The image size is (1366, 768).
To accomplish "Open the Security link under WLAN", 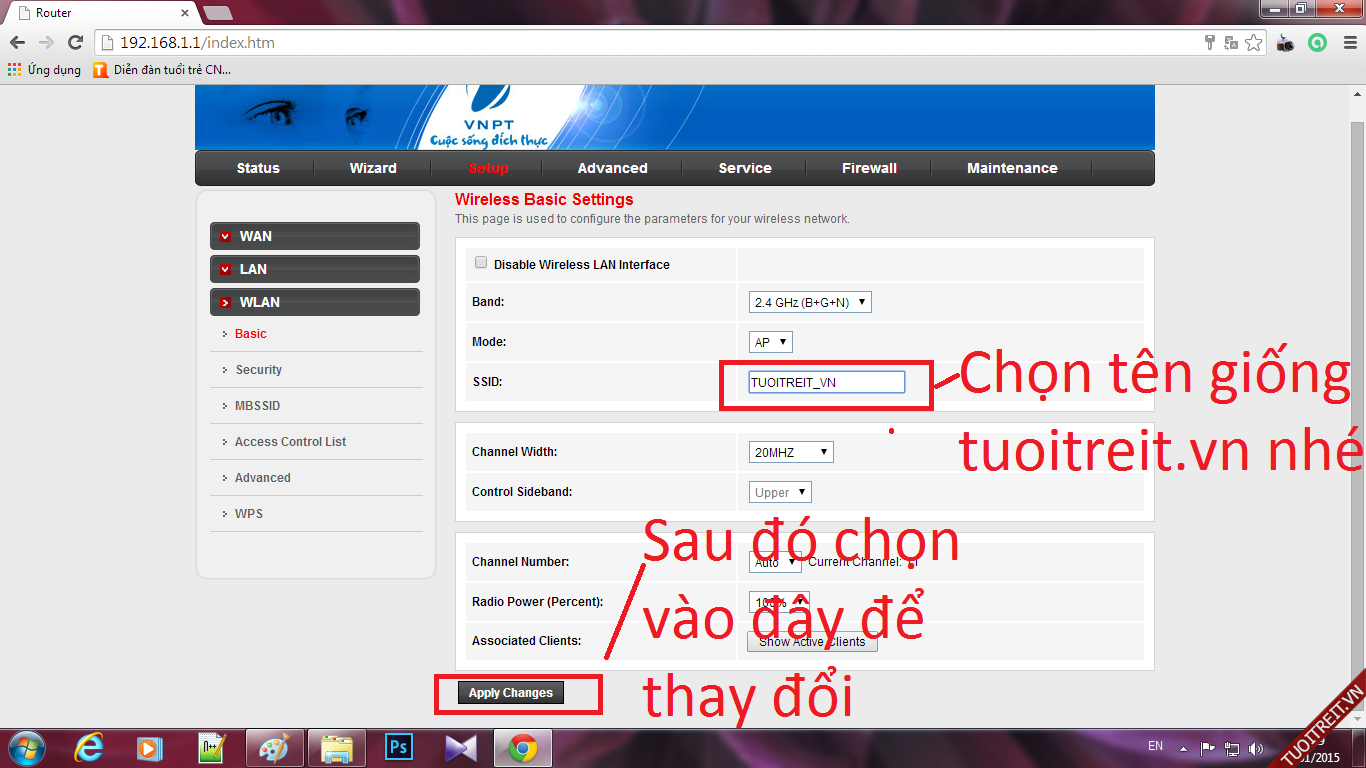I will [x=258, y=370].
